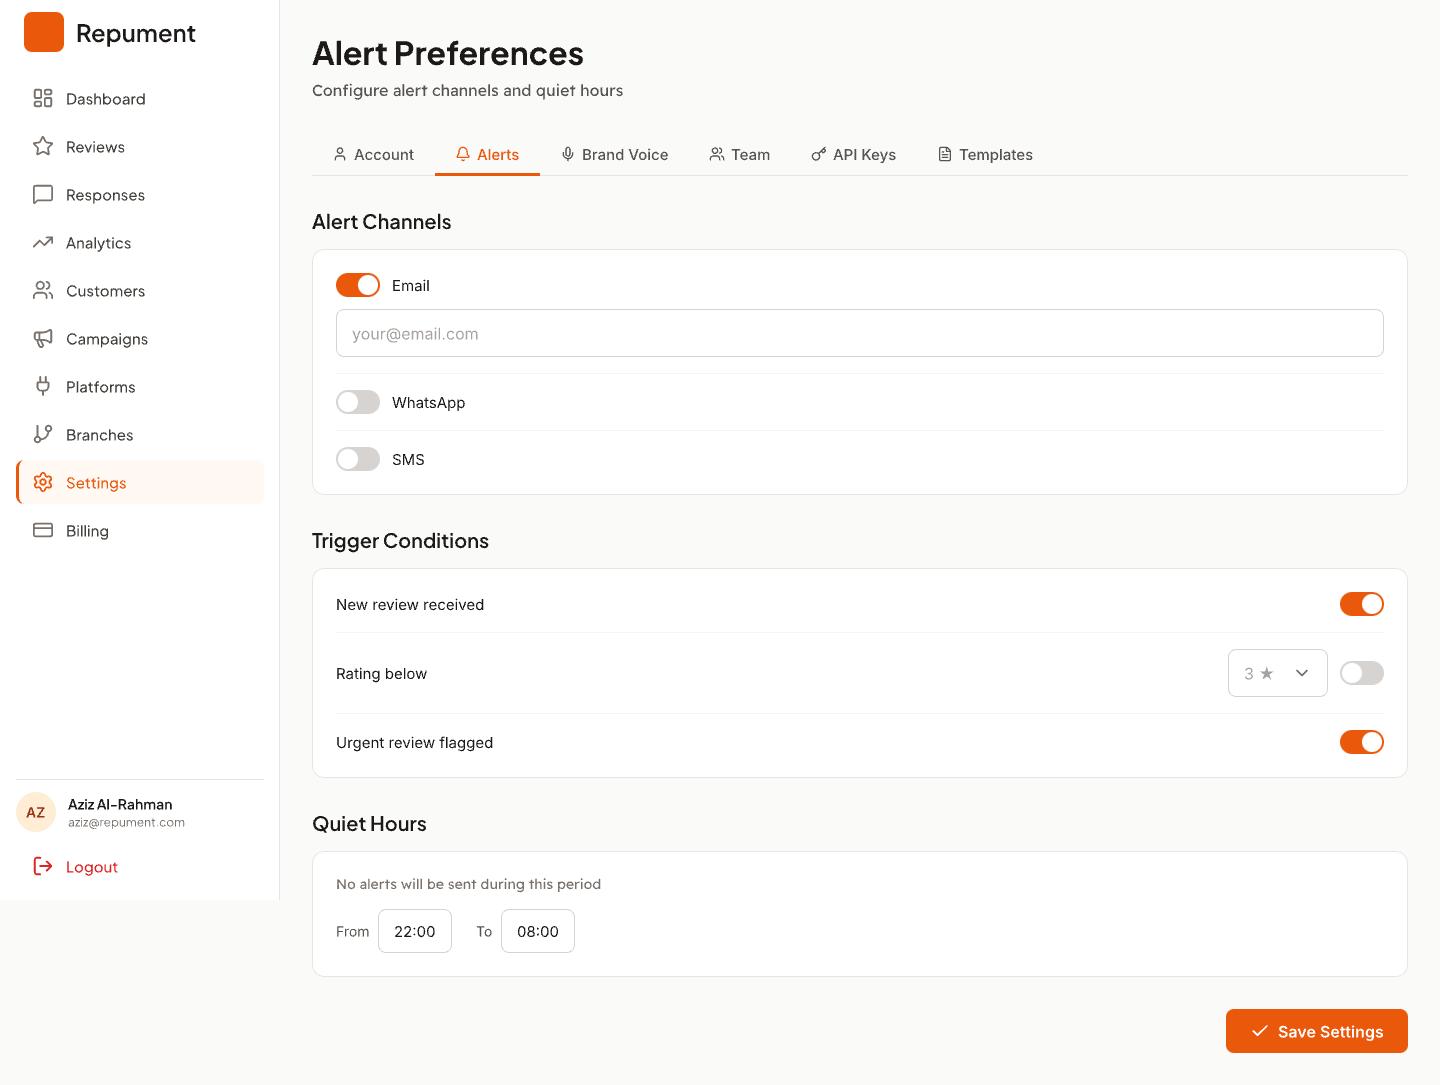Viewport: 1440px width, 1085px height.
Task: Click the aziz@repument.com address text
Action: click(x=126, y=823)
